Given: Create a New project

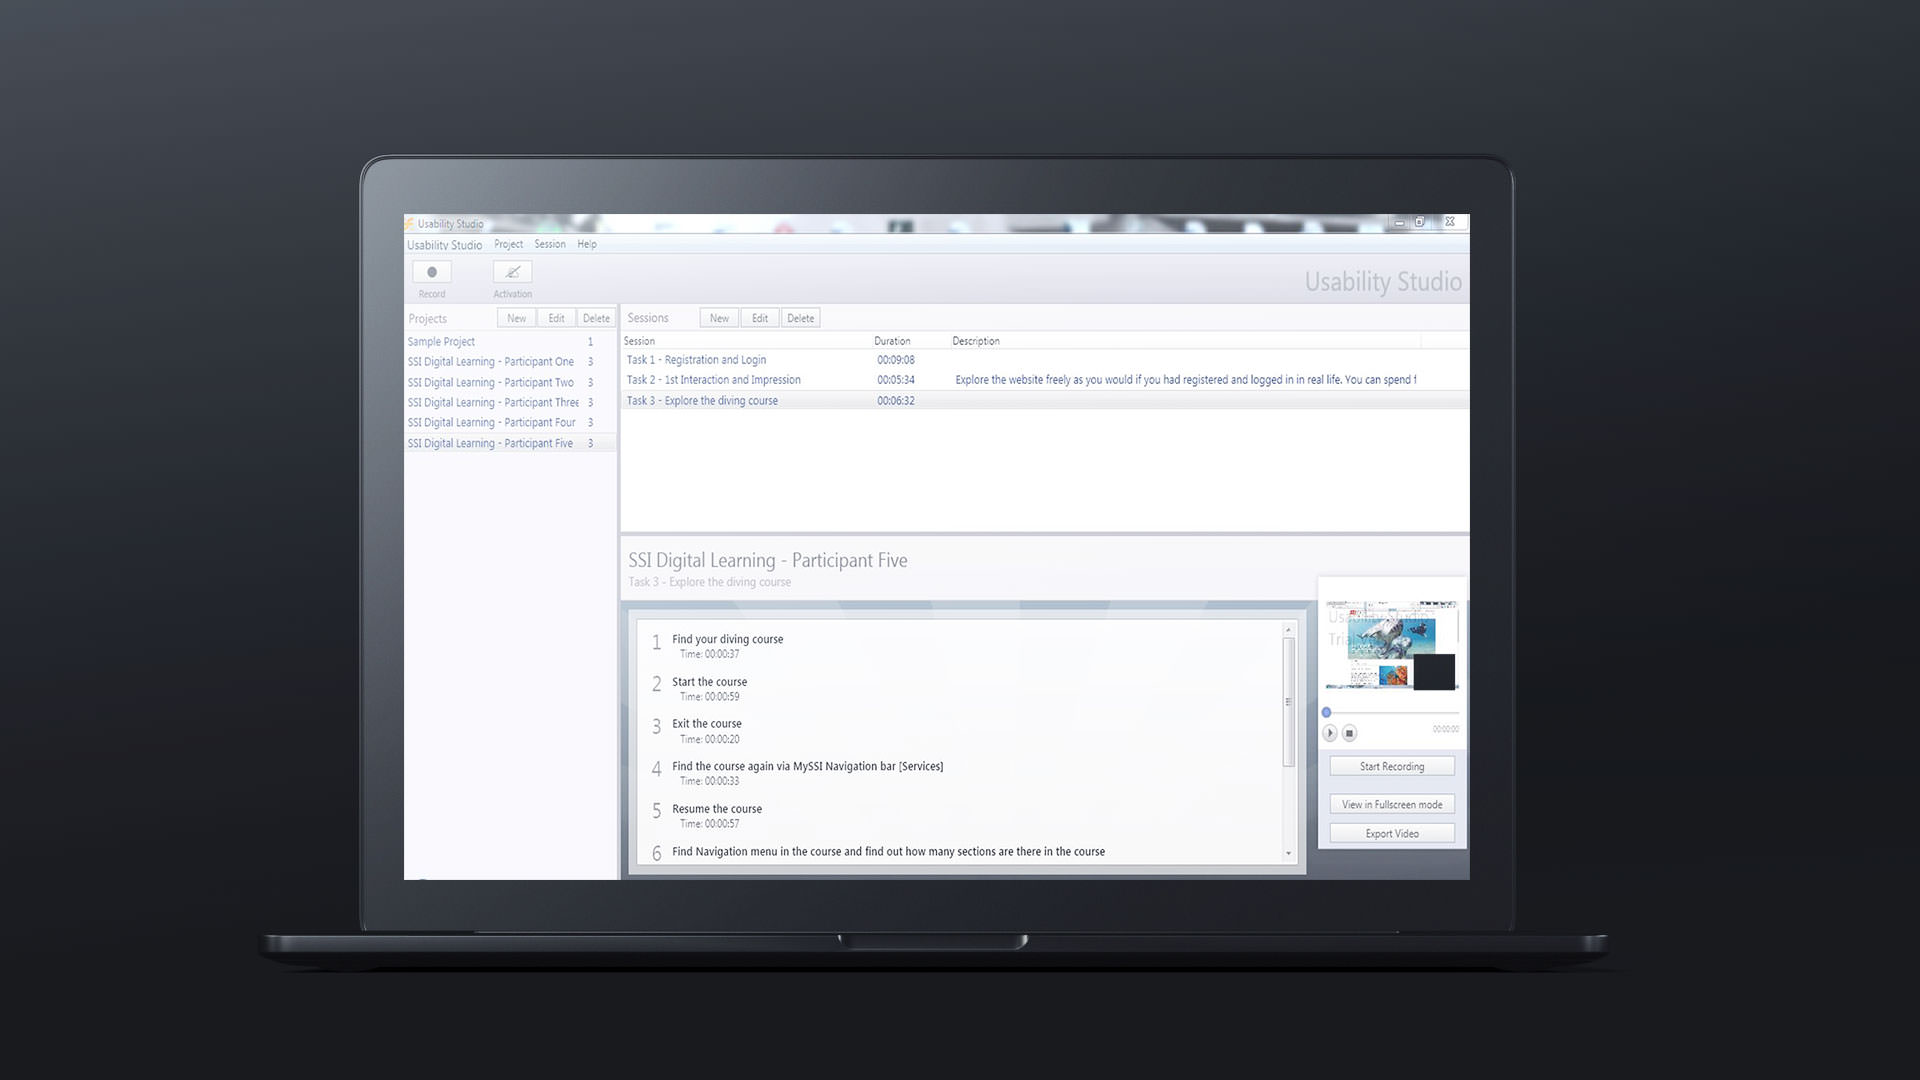Looking at the screenshot, I should point(516,318).
